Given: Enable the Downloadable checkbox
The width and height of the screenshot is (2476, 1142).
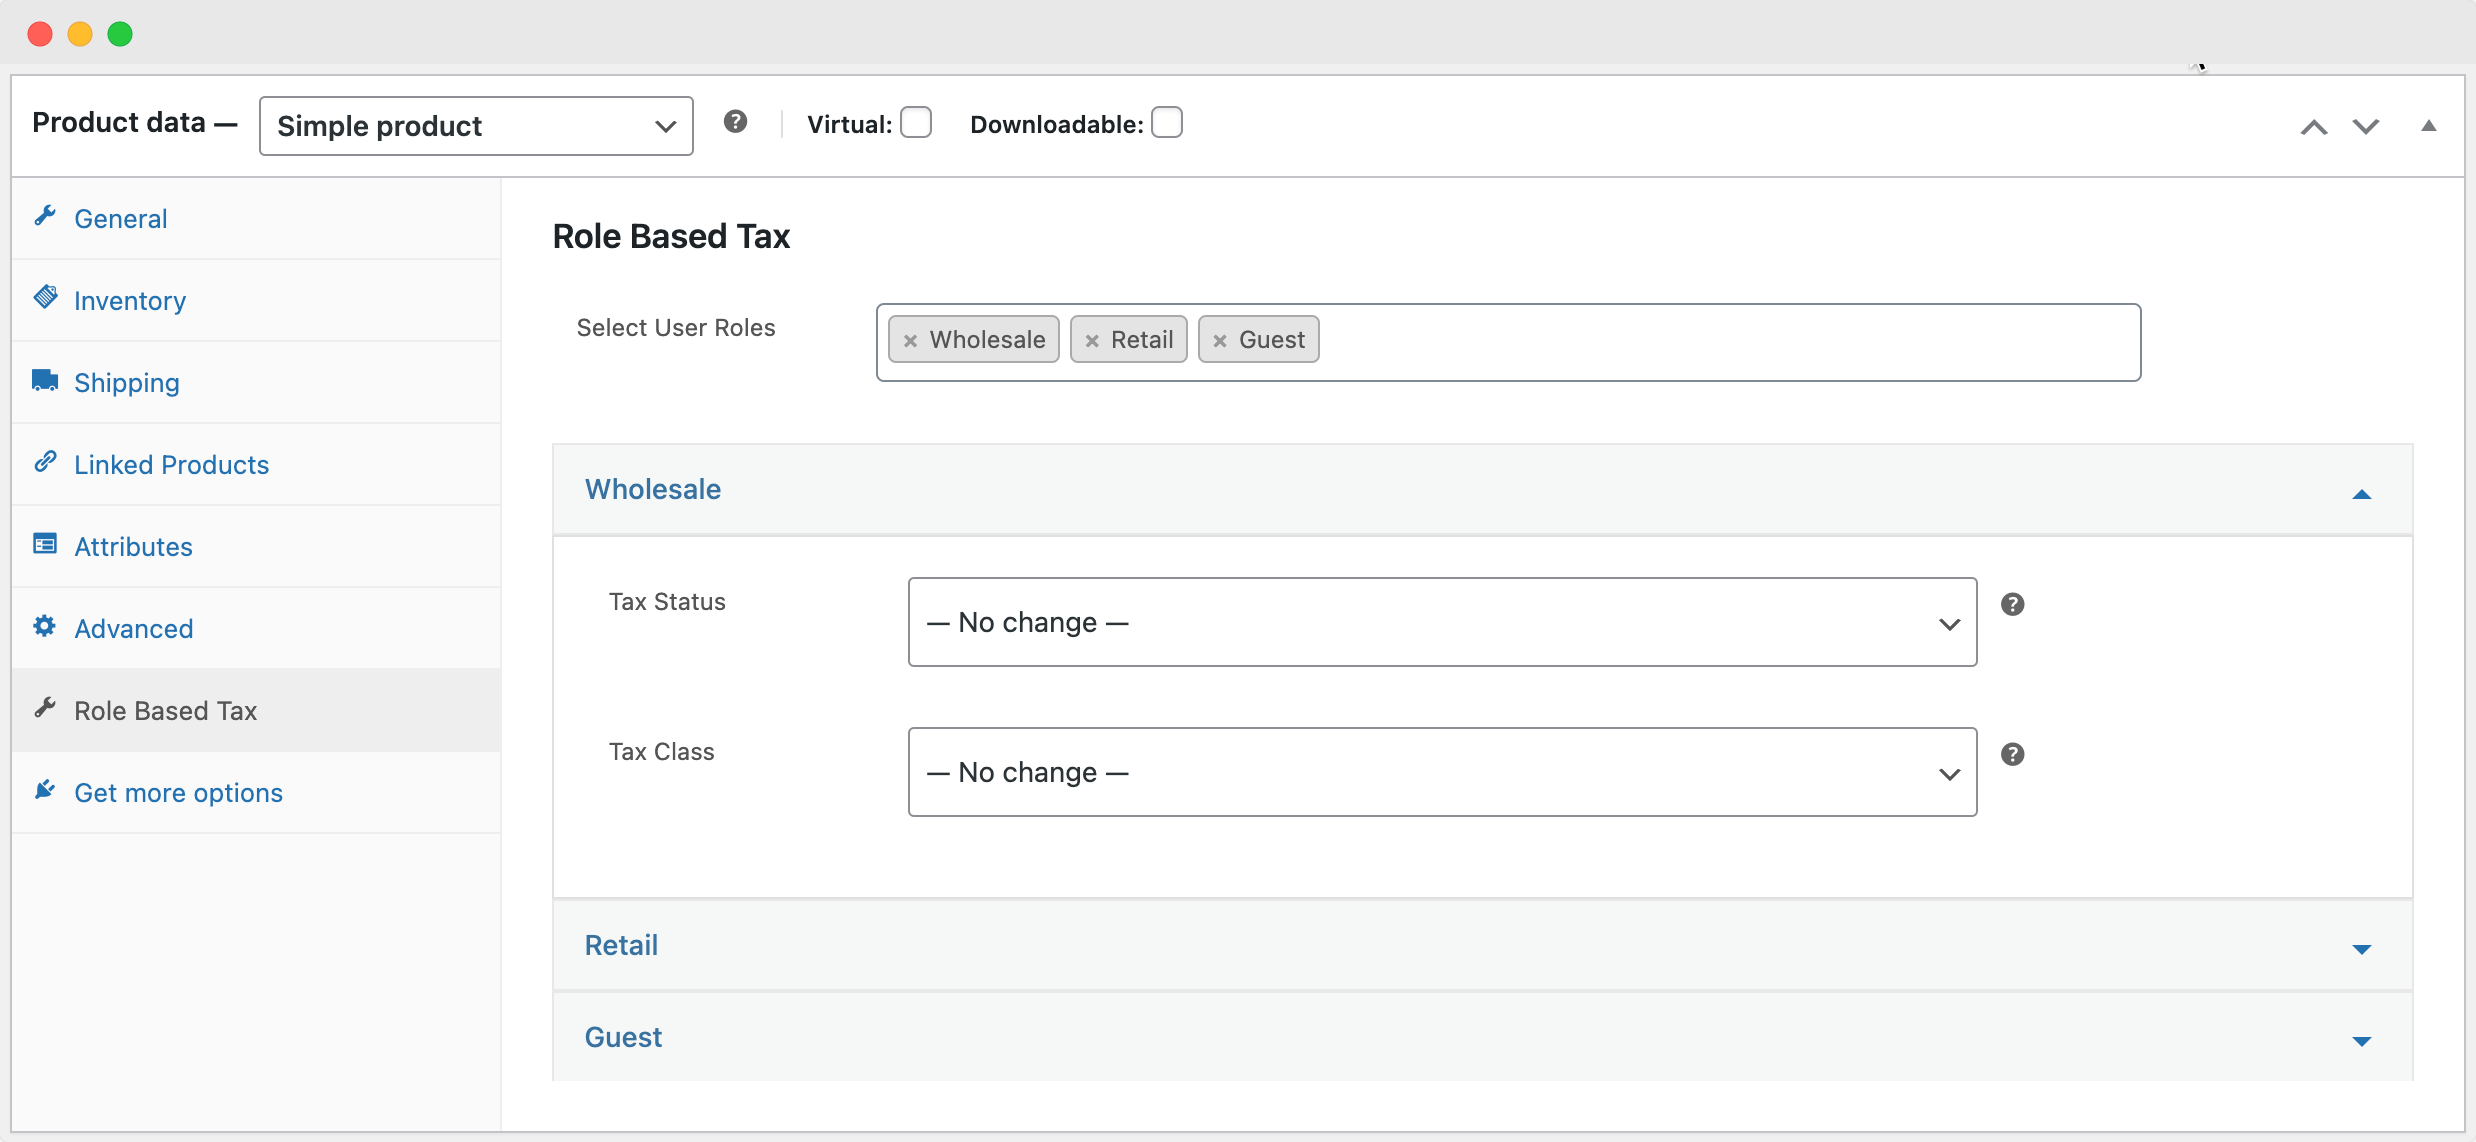Looking at the screenshot, I should (1167, 121).
